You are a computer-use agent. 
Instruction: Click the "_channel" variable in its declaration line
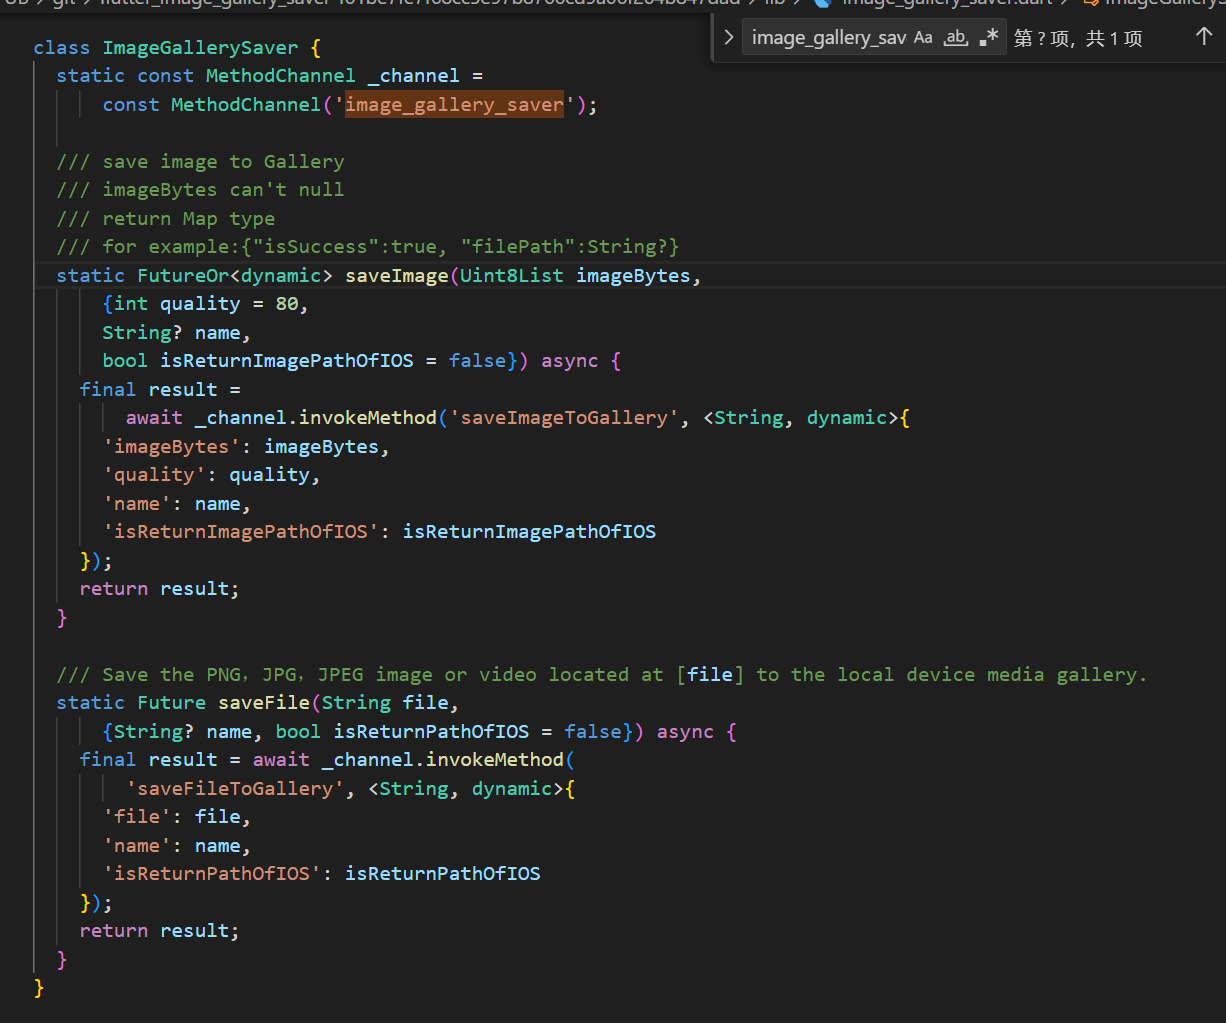tap(414, 76)
